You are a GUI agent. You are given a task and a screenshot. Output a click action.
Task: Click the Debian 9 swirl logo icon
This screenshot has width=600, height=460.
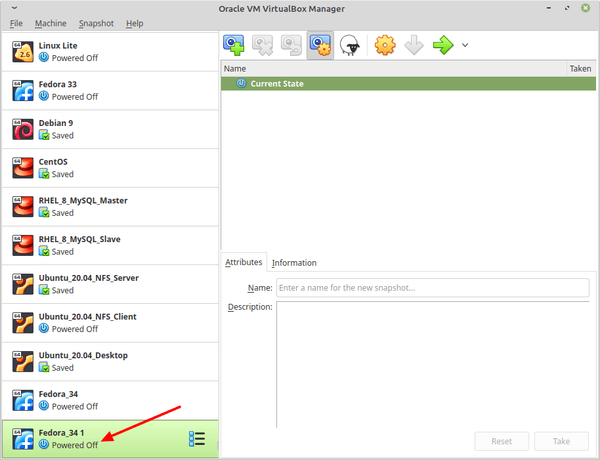(x=23, y=129)
